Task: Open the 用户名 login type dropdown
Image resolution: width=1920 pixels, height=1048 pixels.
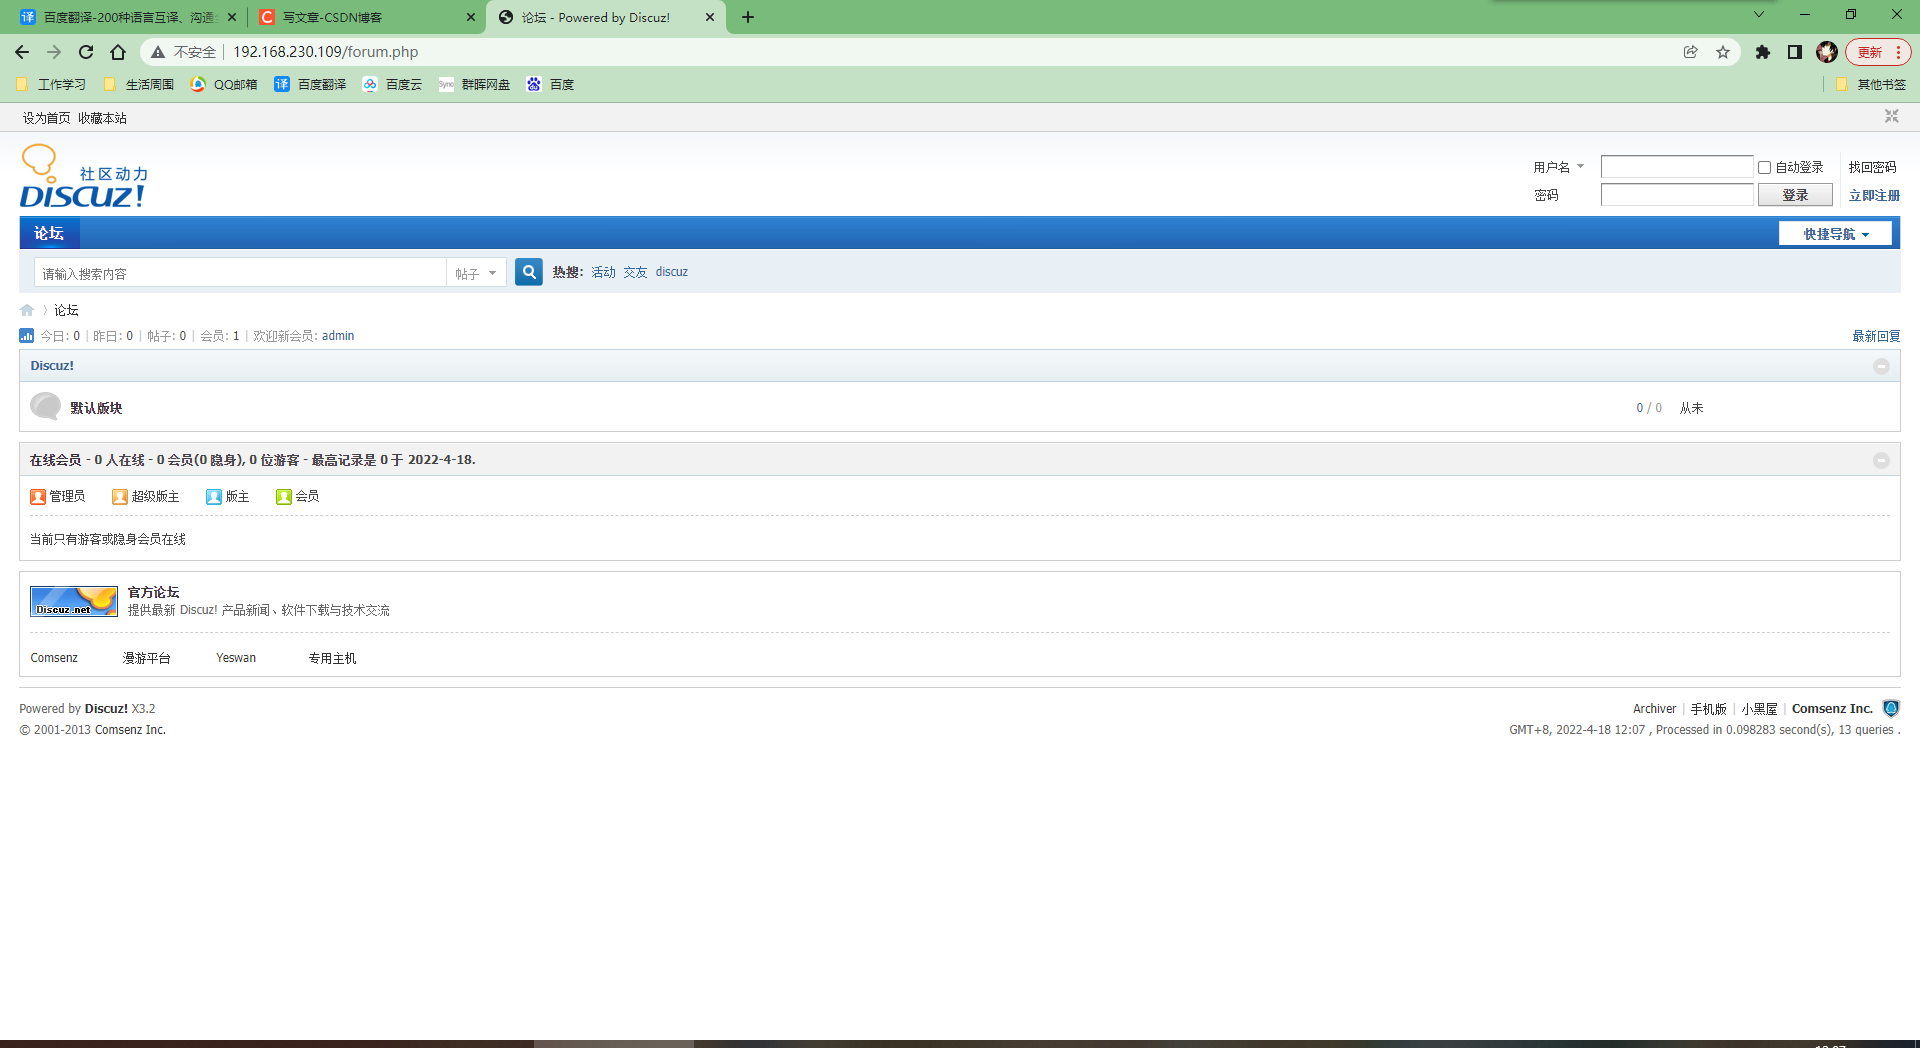Action: [1559, 167]
